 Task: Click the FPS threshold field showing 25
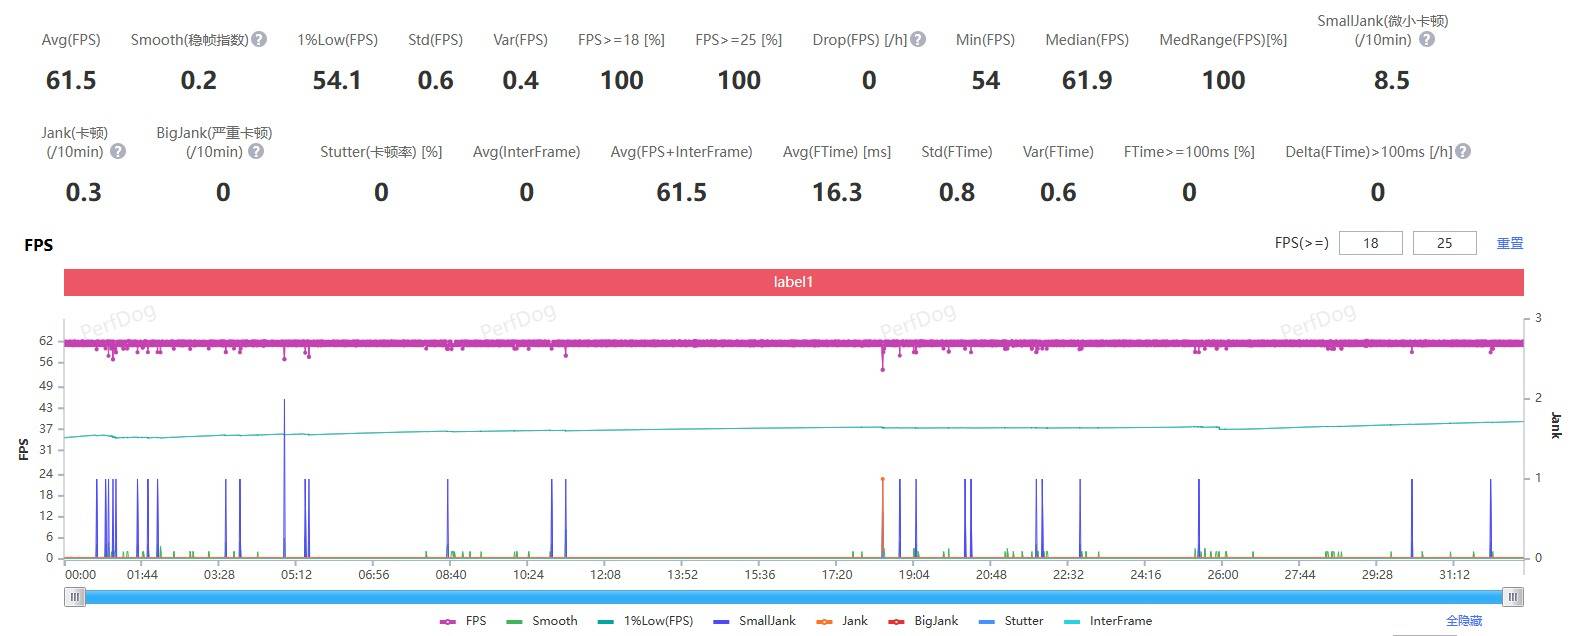pyautogui.click(x=1444, y=243)
